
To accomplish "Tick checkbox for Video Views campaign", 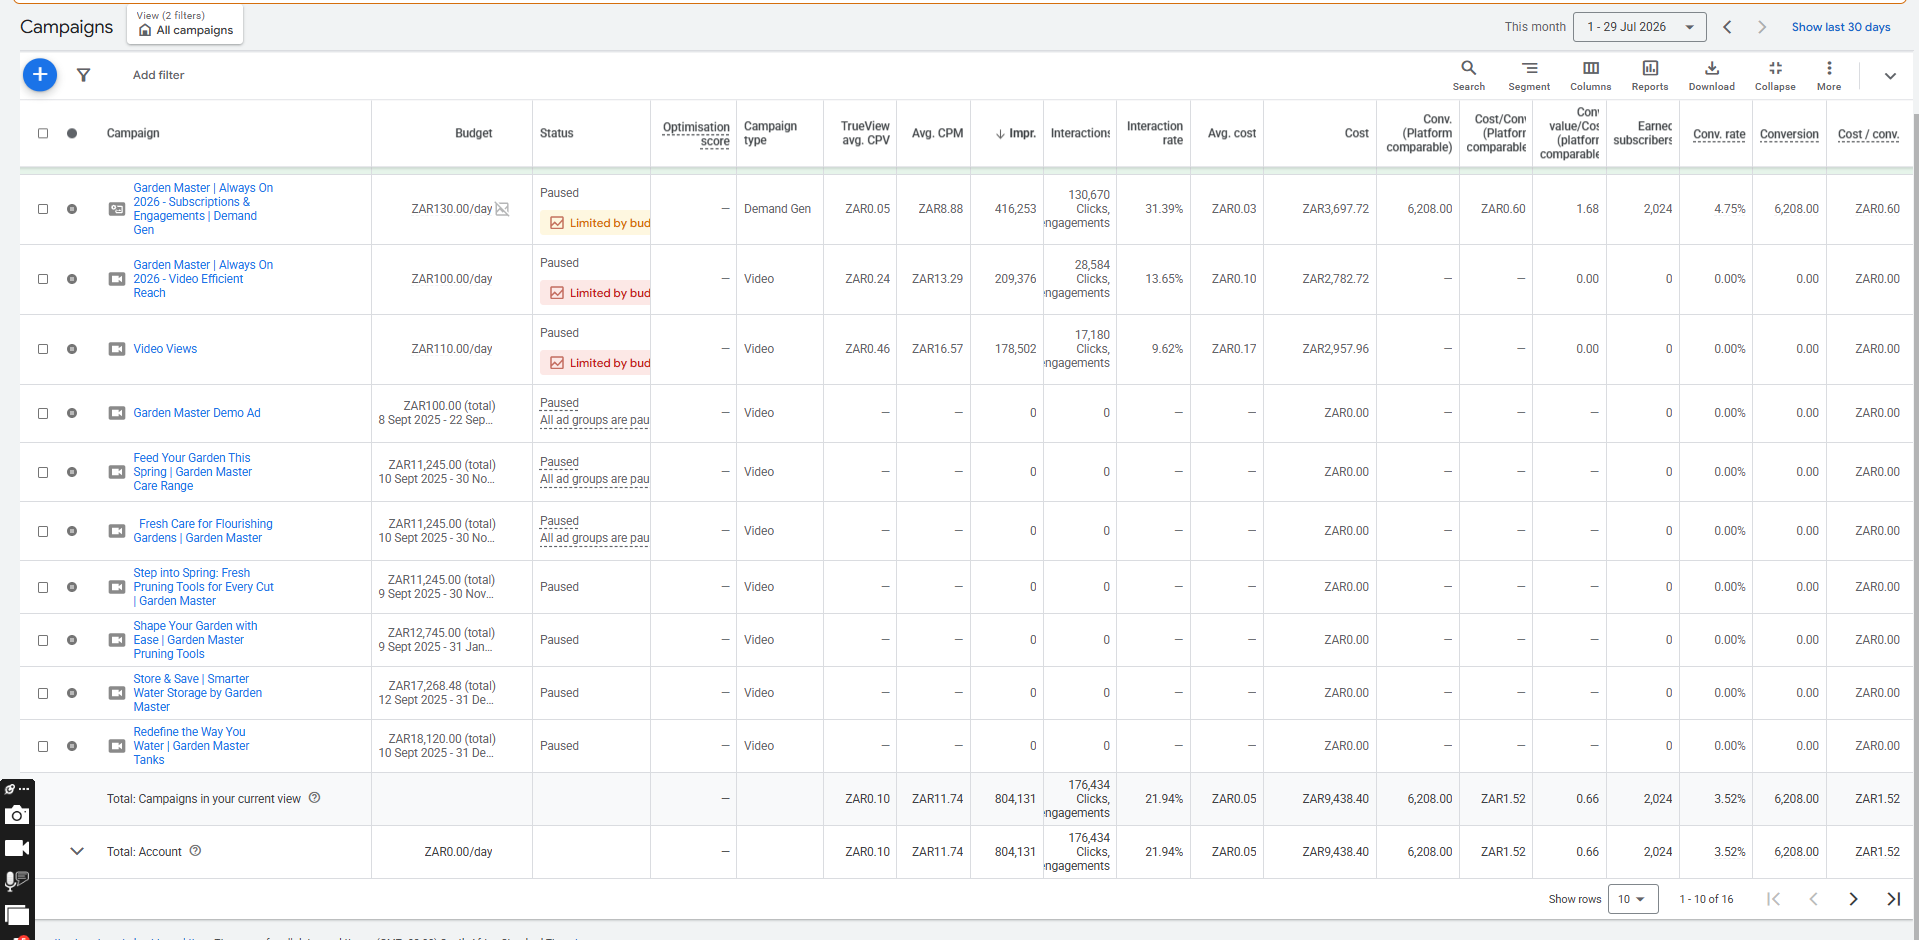I will [43, 349].
